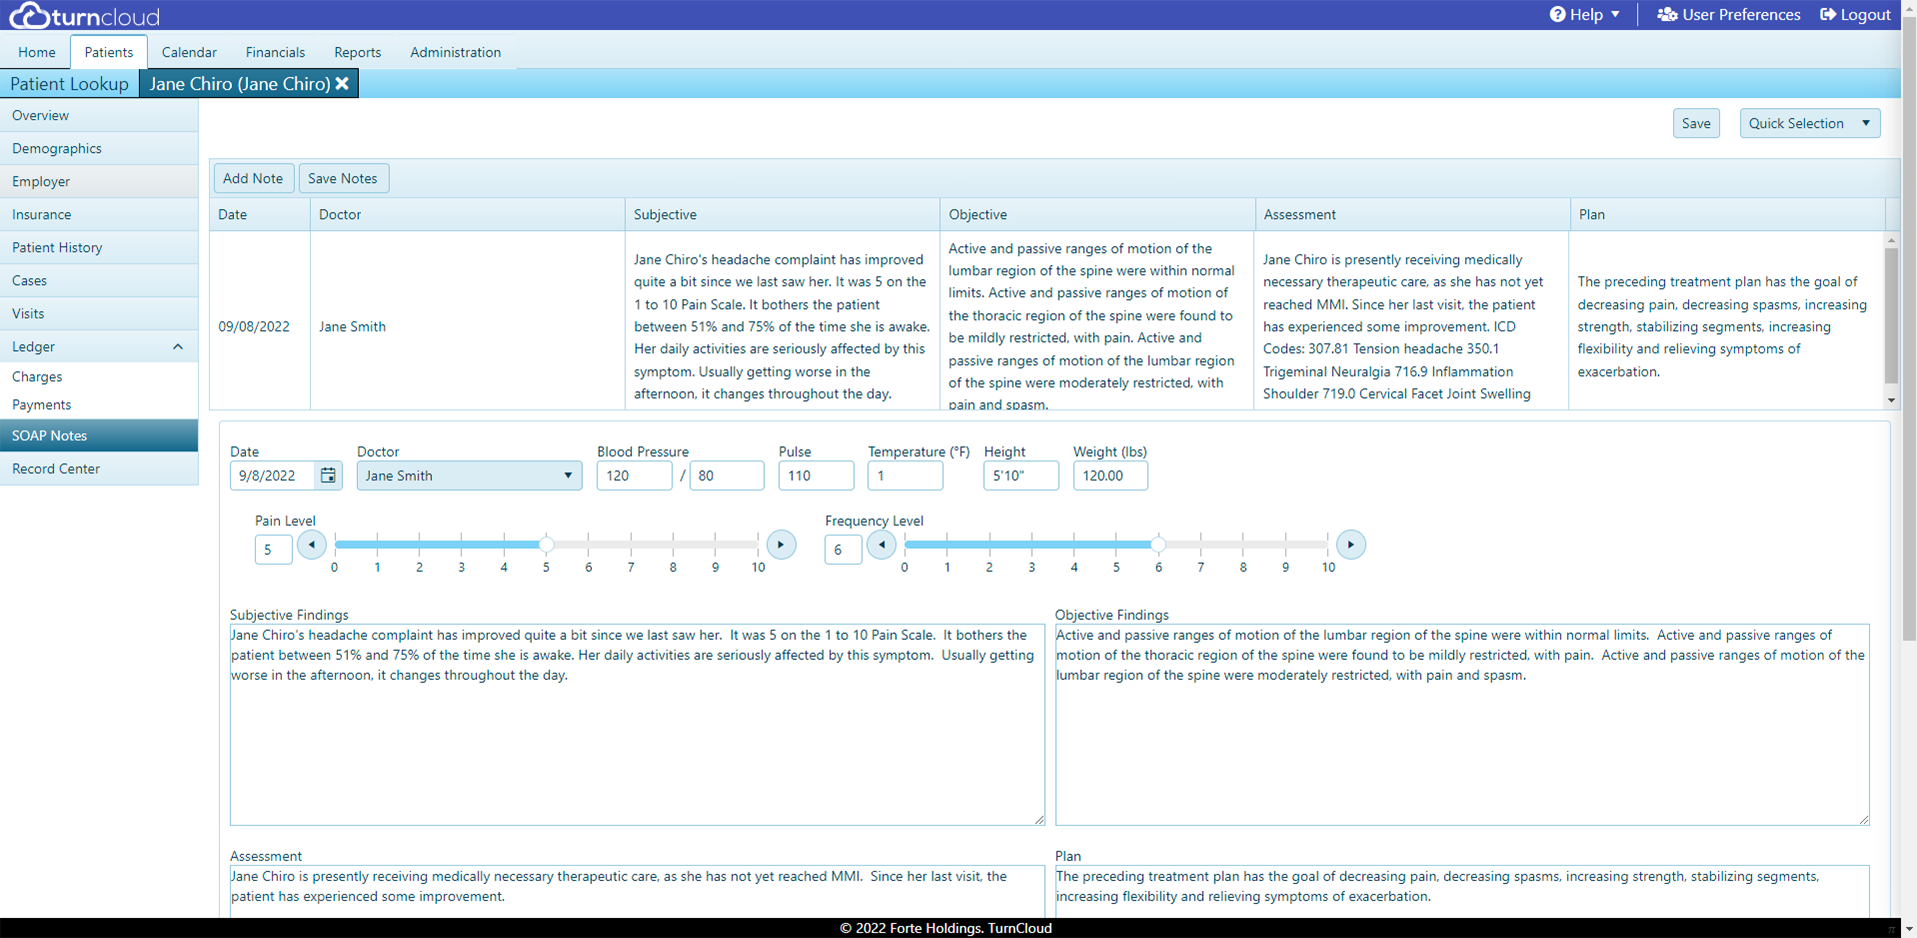Viewport: 1917px width, 938px height.
Task: Collapse the Ledger section in sidebar
Action: (177, 347)
